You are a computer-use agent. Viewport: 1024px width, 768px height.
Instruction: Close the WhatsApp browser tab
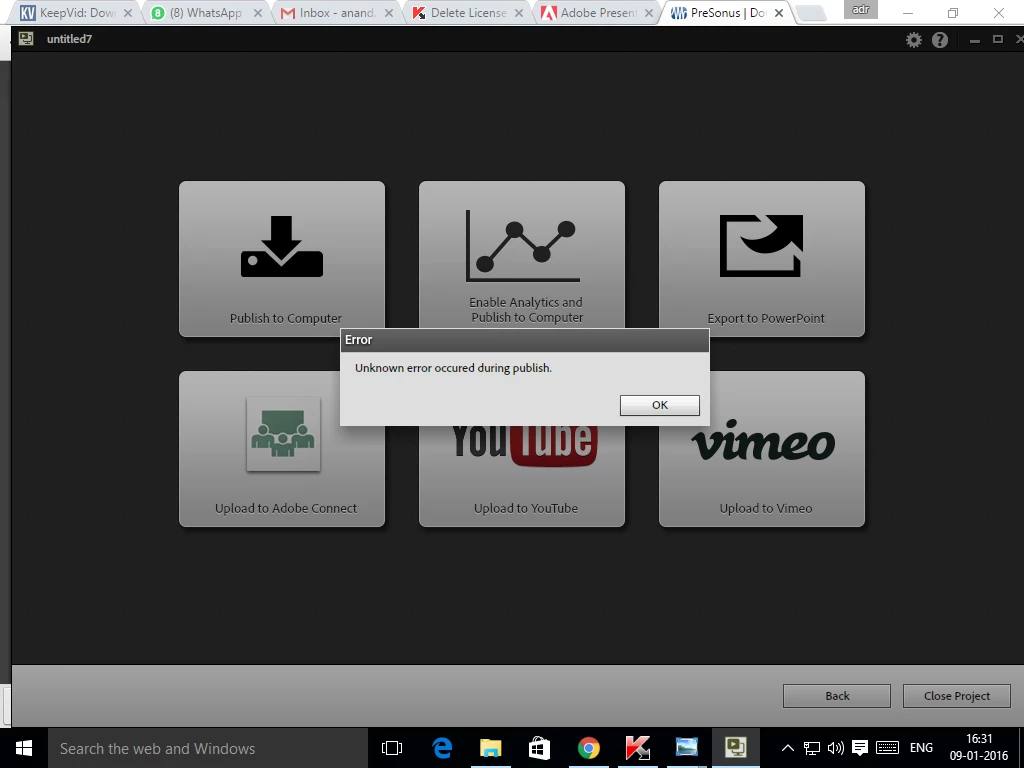click(x=258, y=12)
